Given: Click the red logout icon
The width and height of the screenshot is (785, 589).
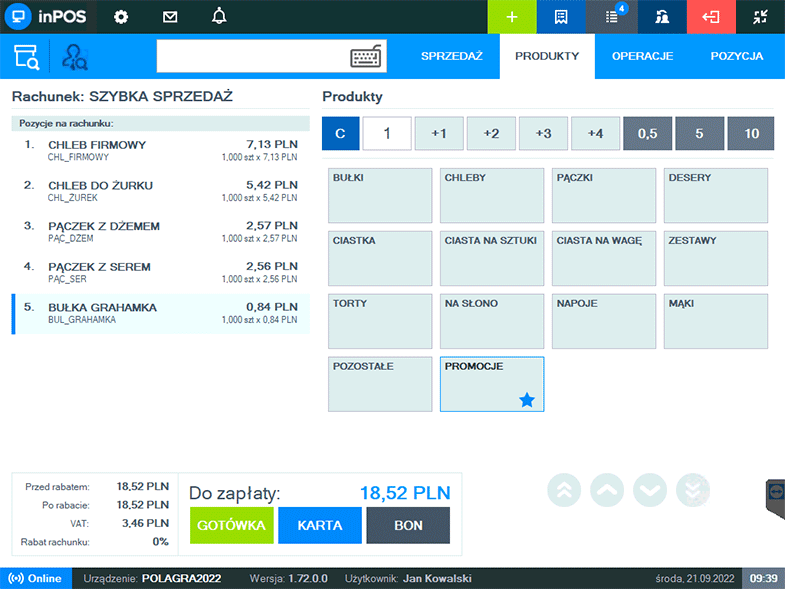Looking at the screenshot, I should click(710, 17).
